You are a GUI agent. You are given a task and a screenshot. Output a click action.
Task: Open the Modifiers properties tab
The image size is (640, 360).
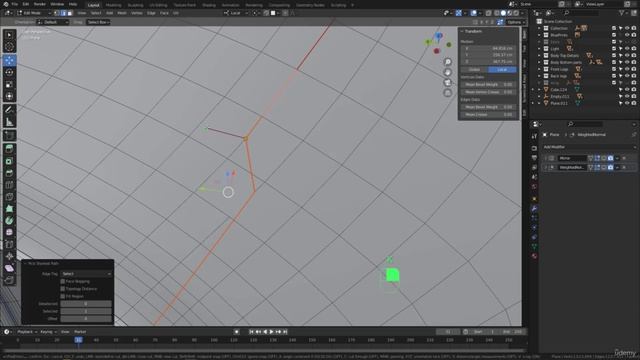point(534,208)
